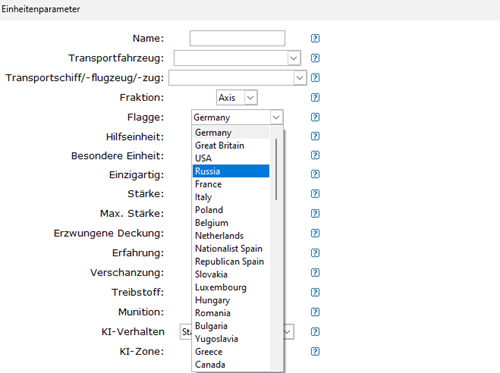Choose Nationalist Spain from the flag list

(x=231, y=248)
